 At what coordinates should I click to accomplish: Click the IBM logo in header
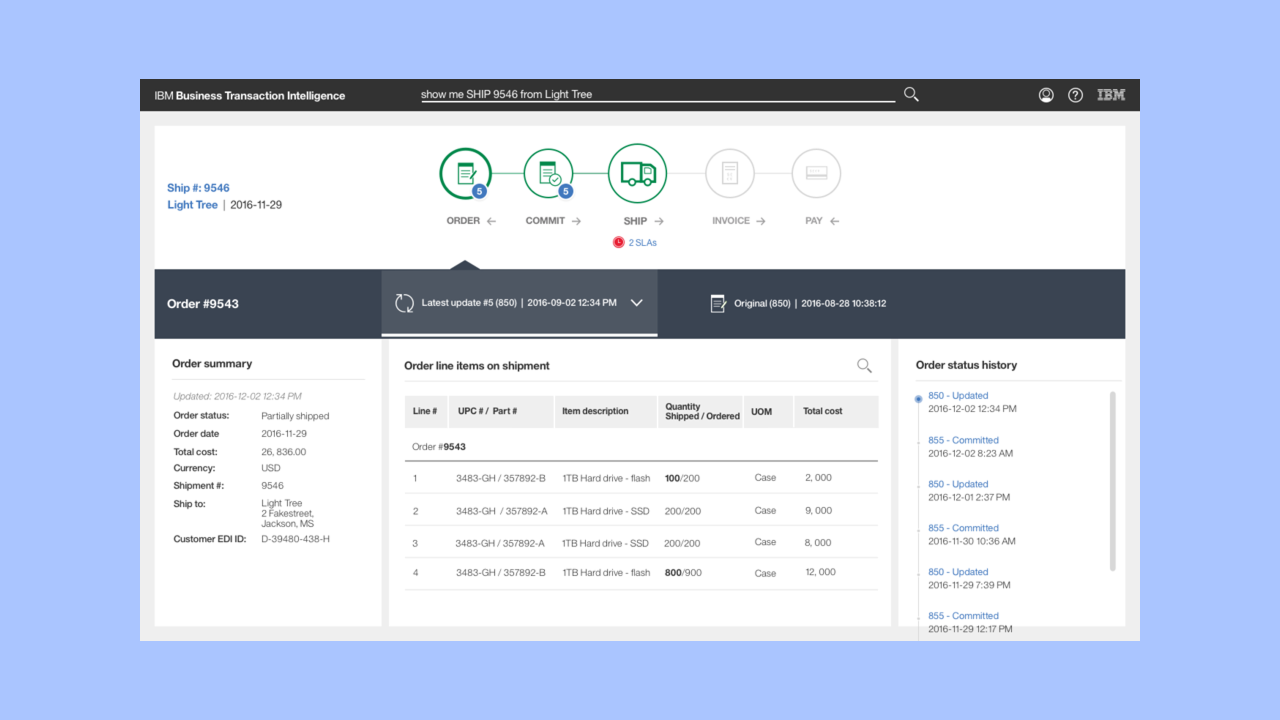(1111, 95)
